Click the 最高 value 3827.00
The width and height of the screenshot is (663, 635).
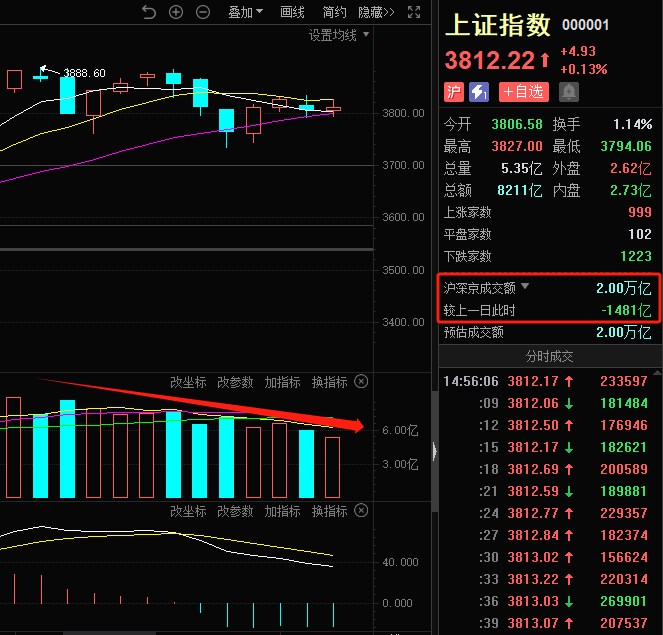(x=517, y=146)
